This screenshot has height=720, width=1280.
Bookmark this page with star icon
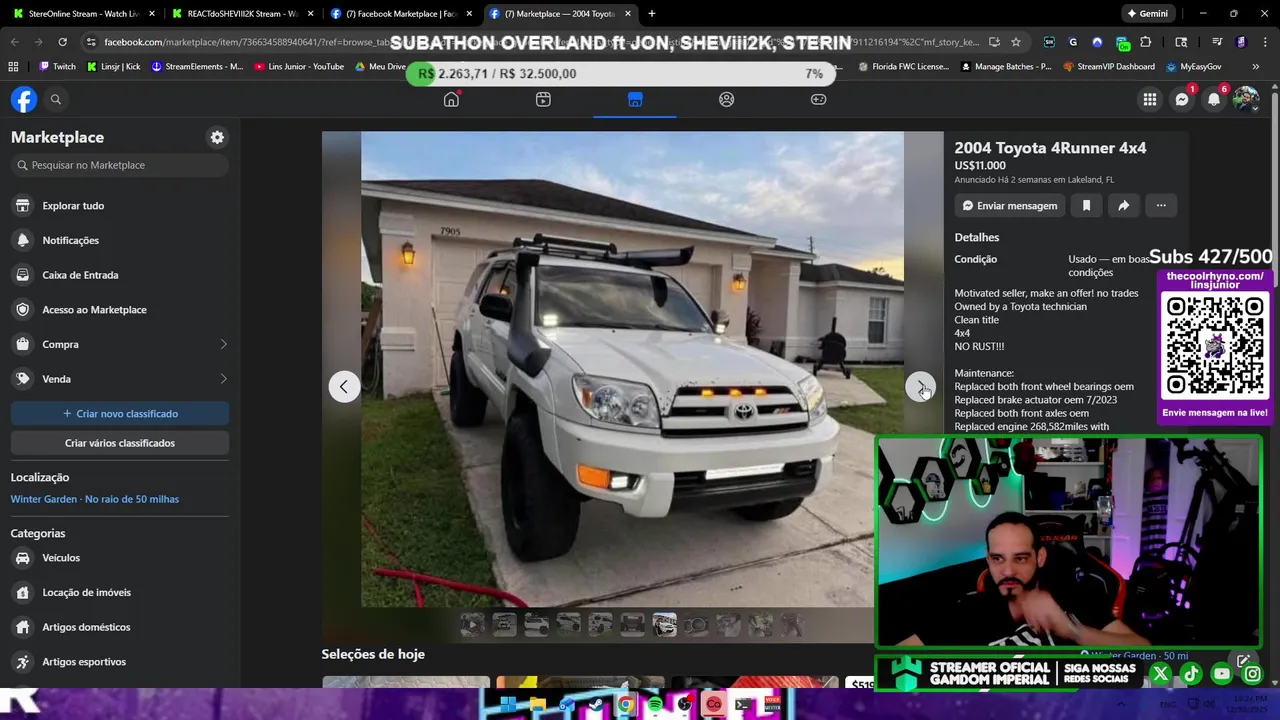pos(1016,42)
